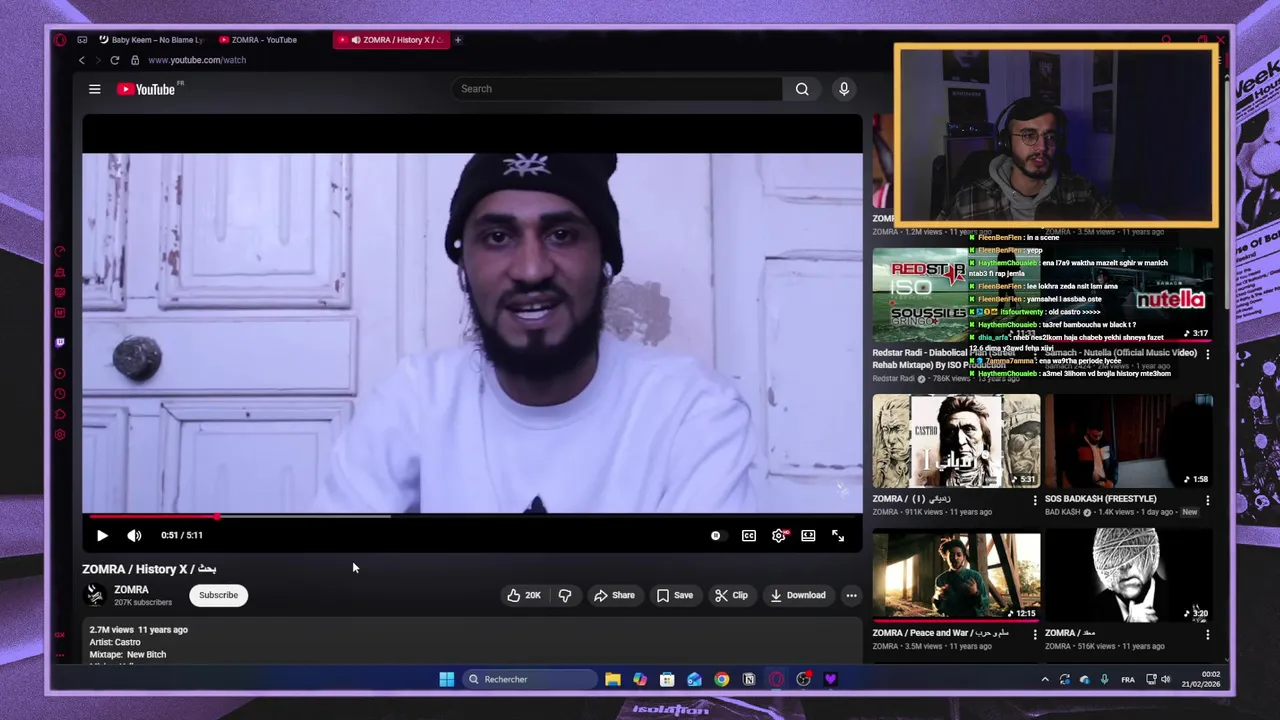Viewport: 1280px width, 720px height.
Task: Open Opera sidebar settings gear
Action: (60, 435)
